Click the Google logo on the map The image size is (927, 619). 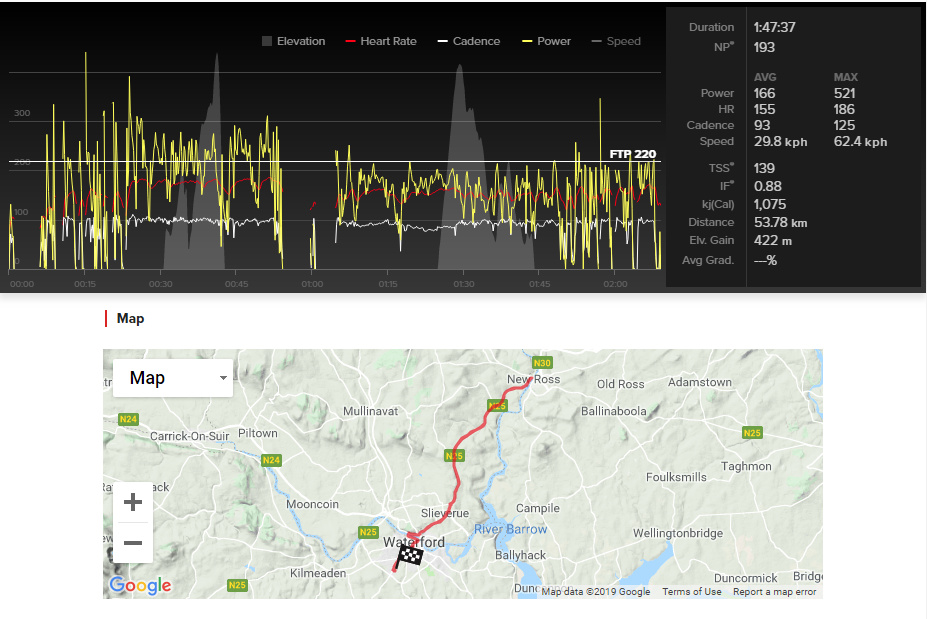pos(140,586)
